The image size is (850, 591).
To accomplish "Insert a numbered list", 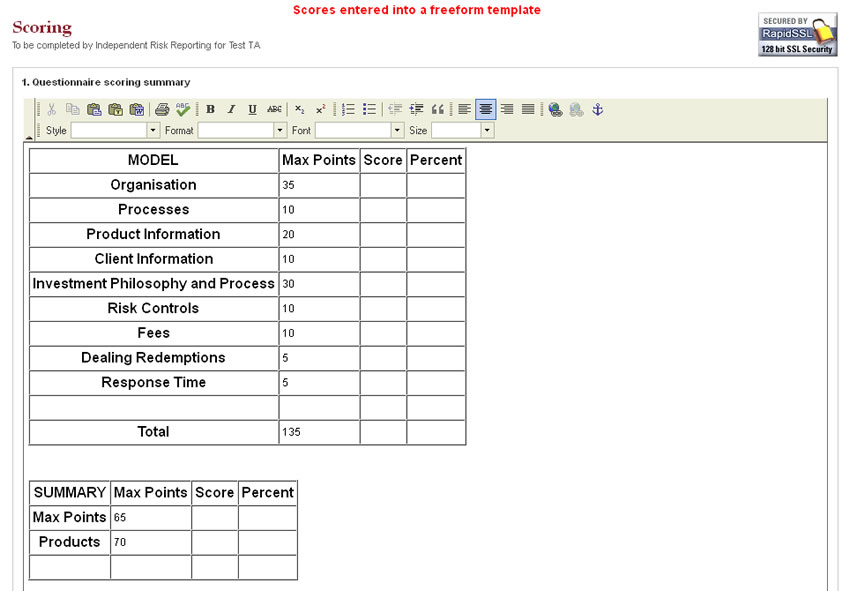I will (x=348, y=110).
